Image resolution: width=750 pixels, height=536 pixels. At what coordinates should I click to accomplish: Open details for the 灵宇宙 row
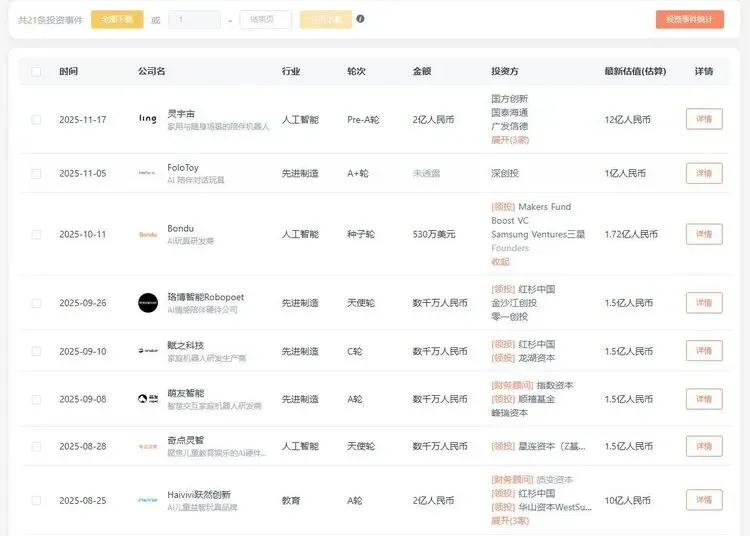tap(704, 119)
